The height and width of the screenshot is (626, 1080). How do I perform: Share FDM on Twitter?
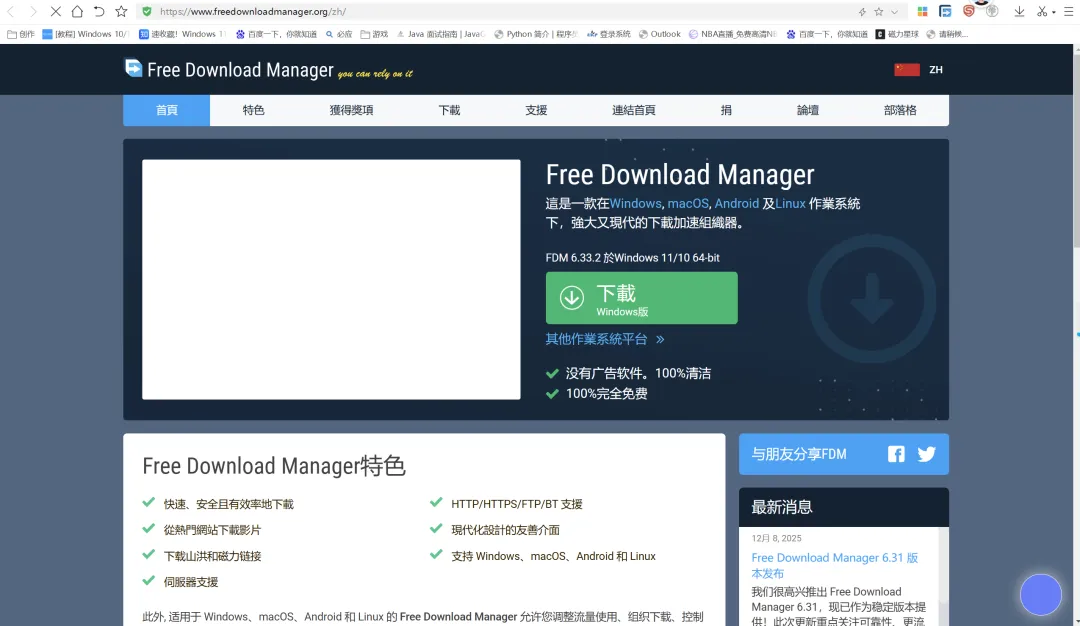pos(926,454)
